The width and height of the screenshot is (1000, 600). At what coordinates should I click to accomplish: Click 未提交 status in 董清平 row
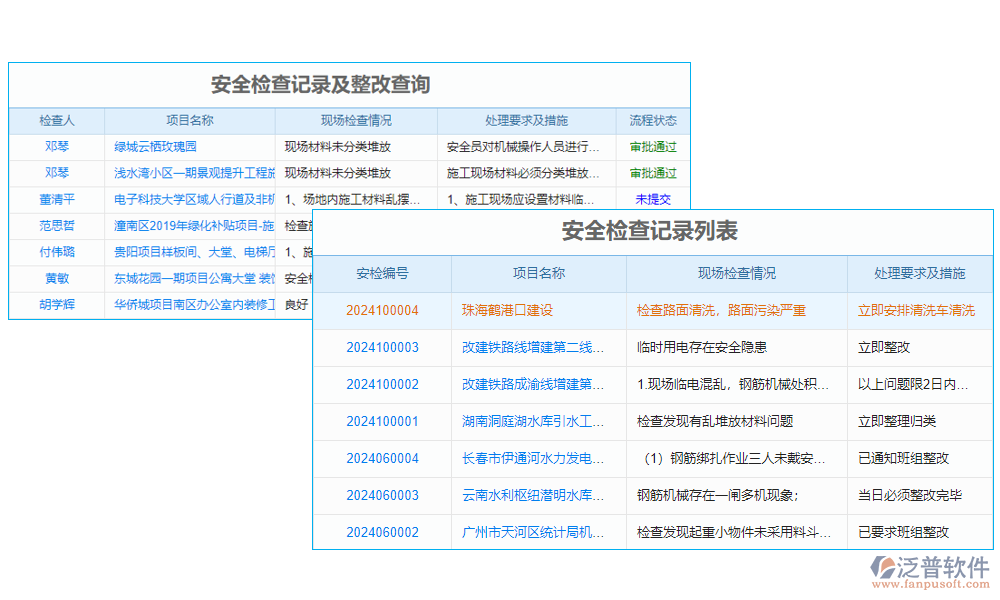[654, 199]
